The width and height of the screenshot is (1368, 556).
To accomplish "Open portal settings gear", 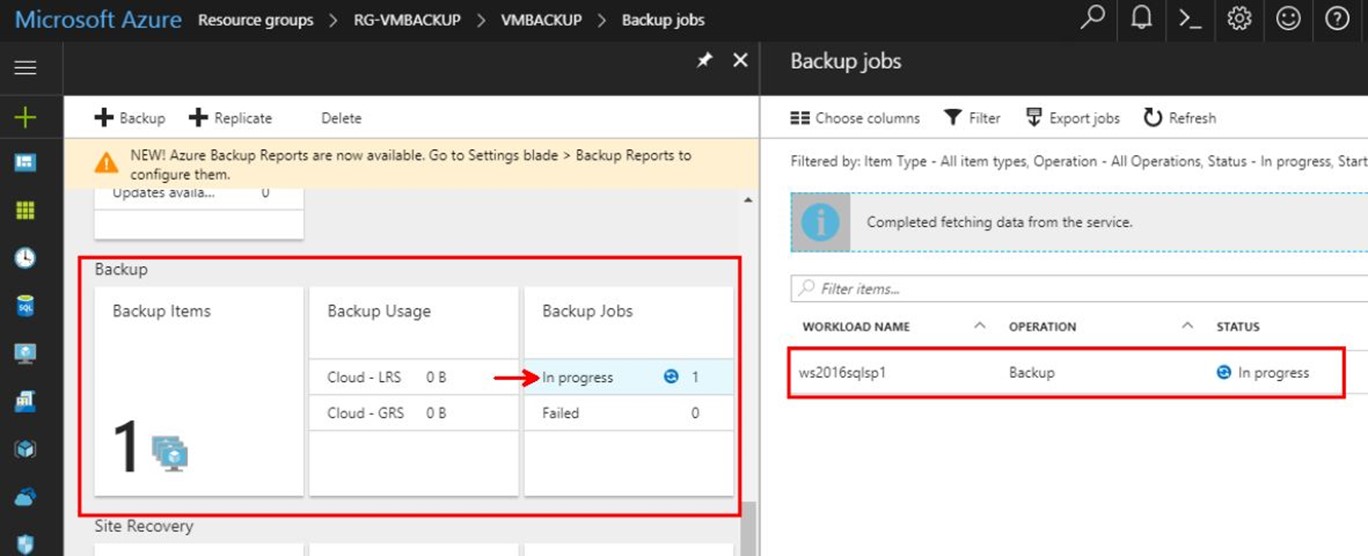I will coord(1239,18).
